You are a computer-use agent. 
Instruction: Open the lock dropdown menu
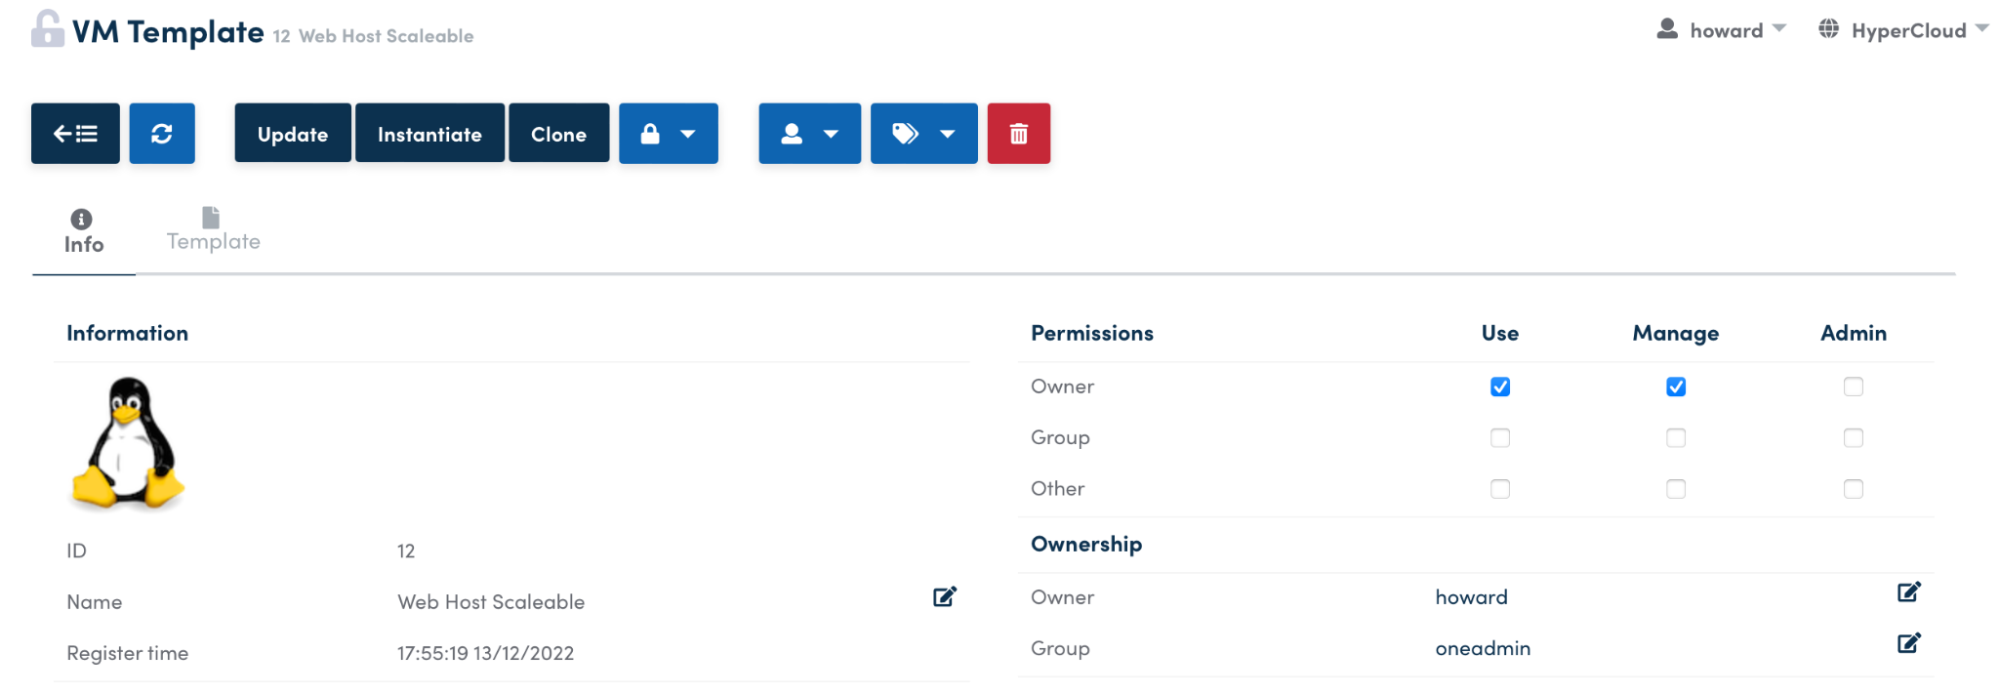[668, 133]
